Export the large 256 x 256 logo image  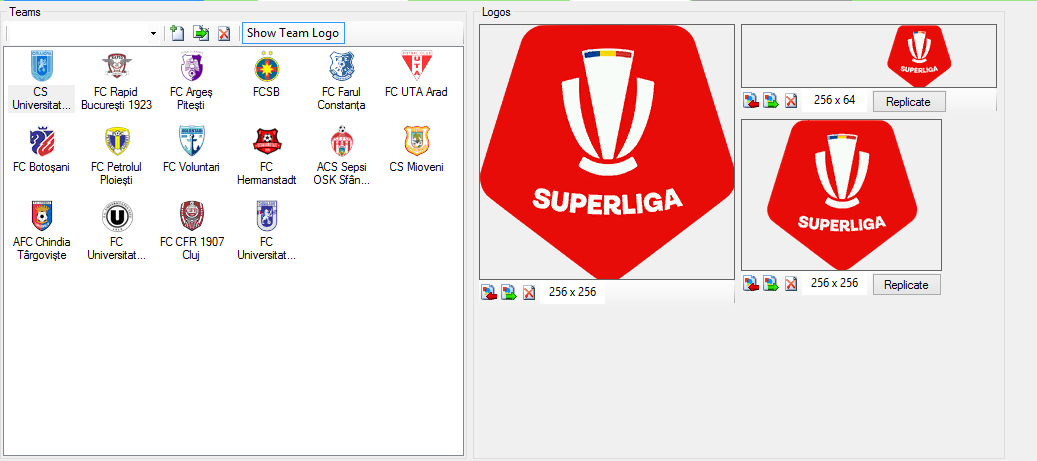click(509, 292)
